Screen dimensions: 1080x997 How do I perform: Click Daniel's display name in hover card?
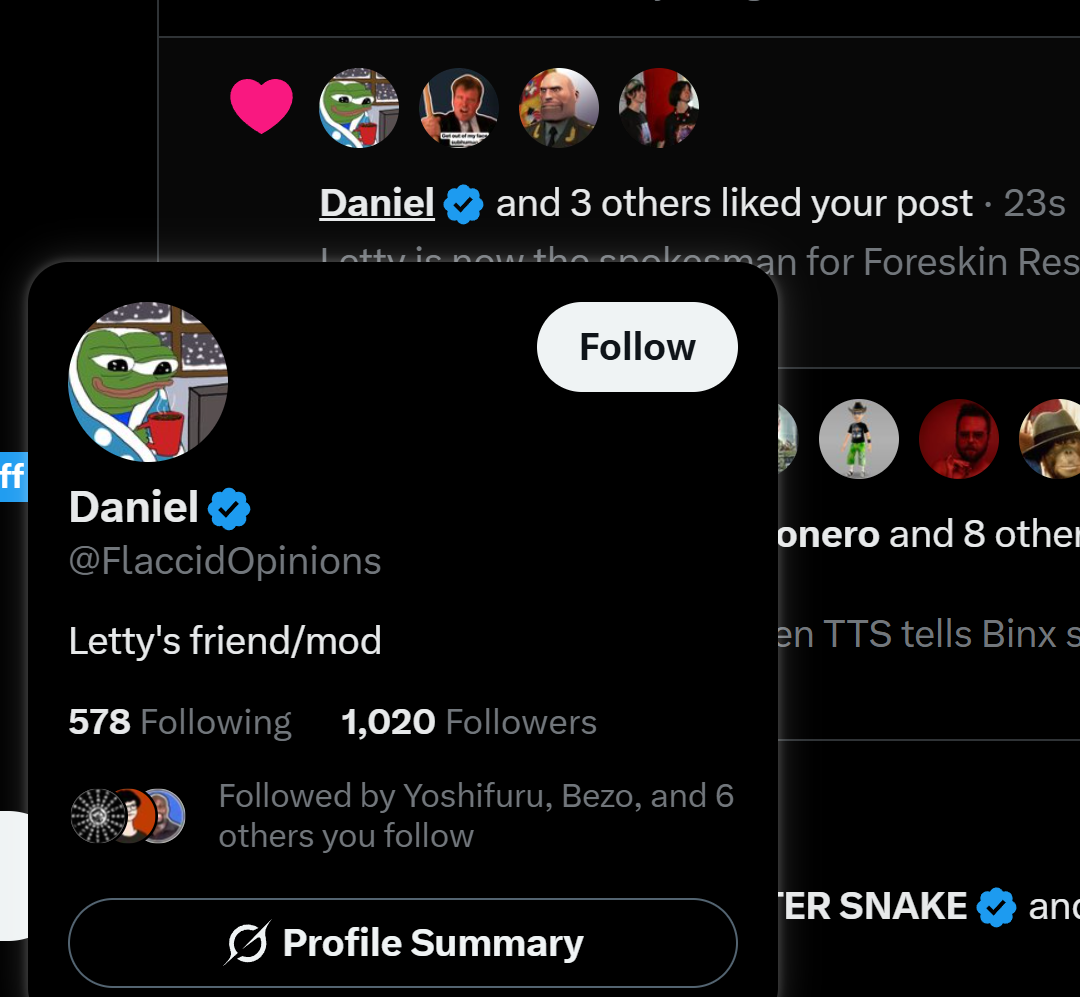134,507
